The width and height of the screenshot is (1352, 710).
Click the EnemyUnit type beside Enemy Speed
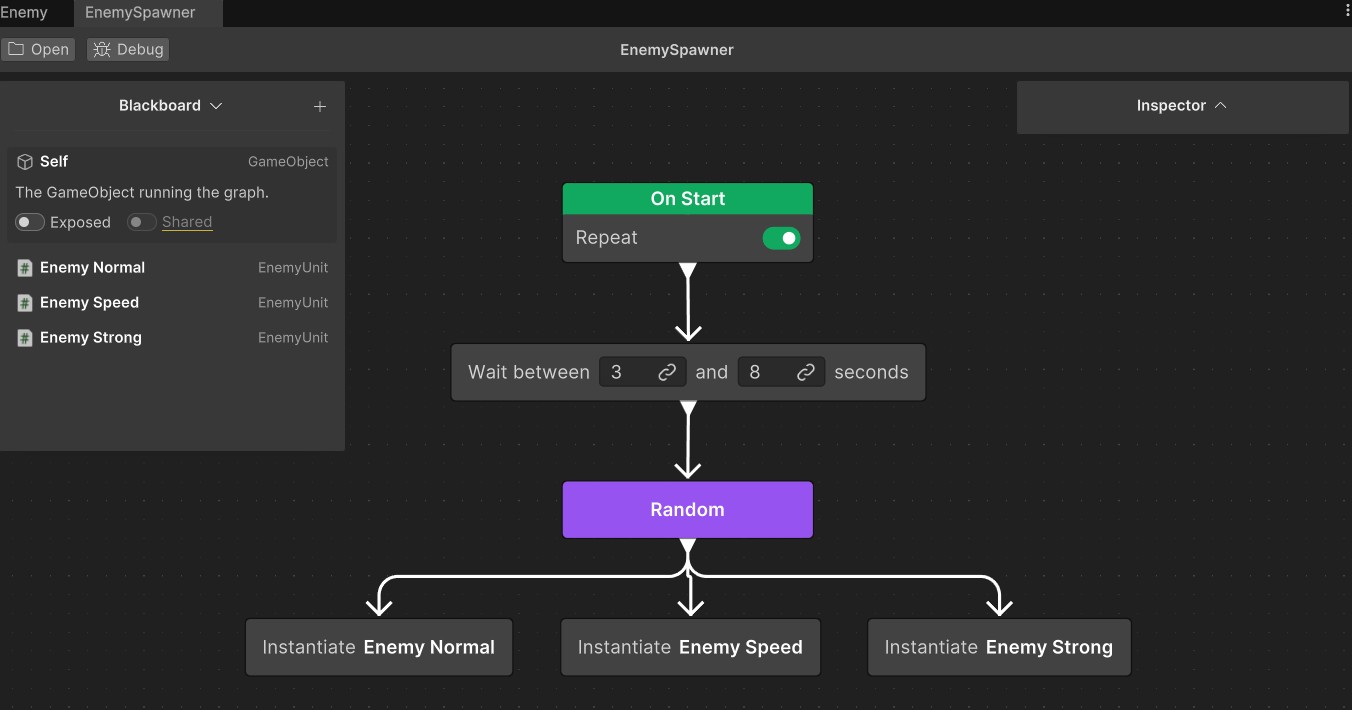(x=293, y=303)
